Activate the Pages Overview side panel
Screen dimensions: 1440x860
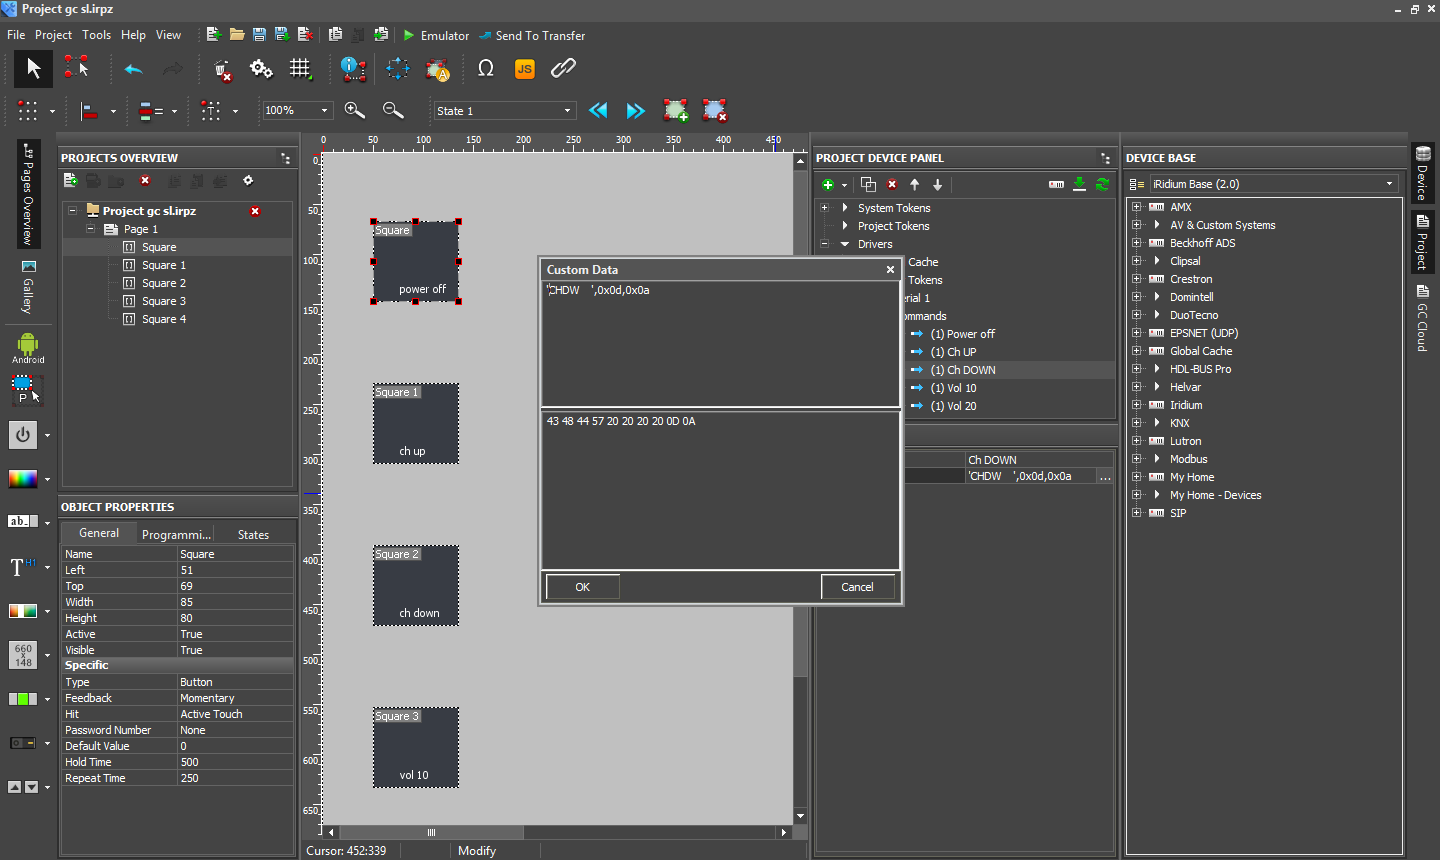coord(28,195)
